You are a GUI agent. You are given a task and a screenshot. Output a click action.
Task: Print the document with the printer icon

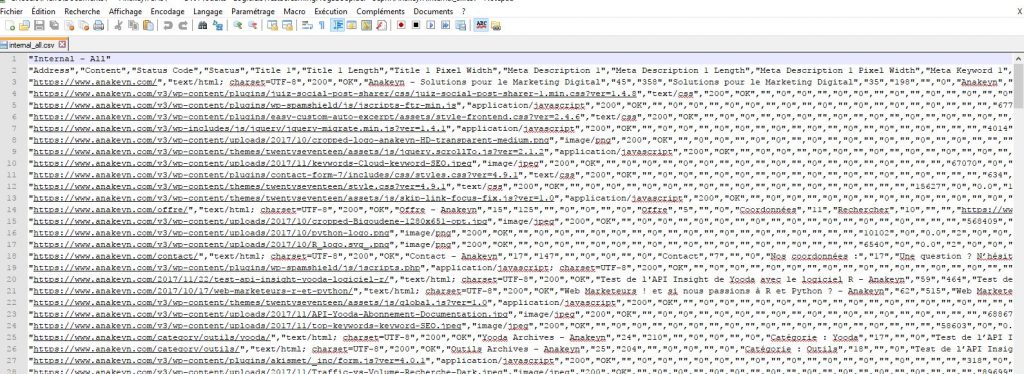pyautogui.click(x=98, y=25)
